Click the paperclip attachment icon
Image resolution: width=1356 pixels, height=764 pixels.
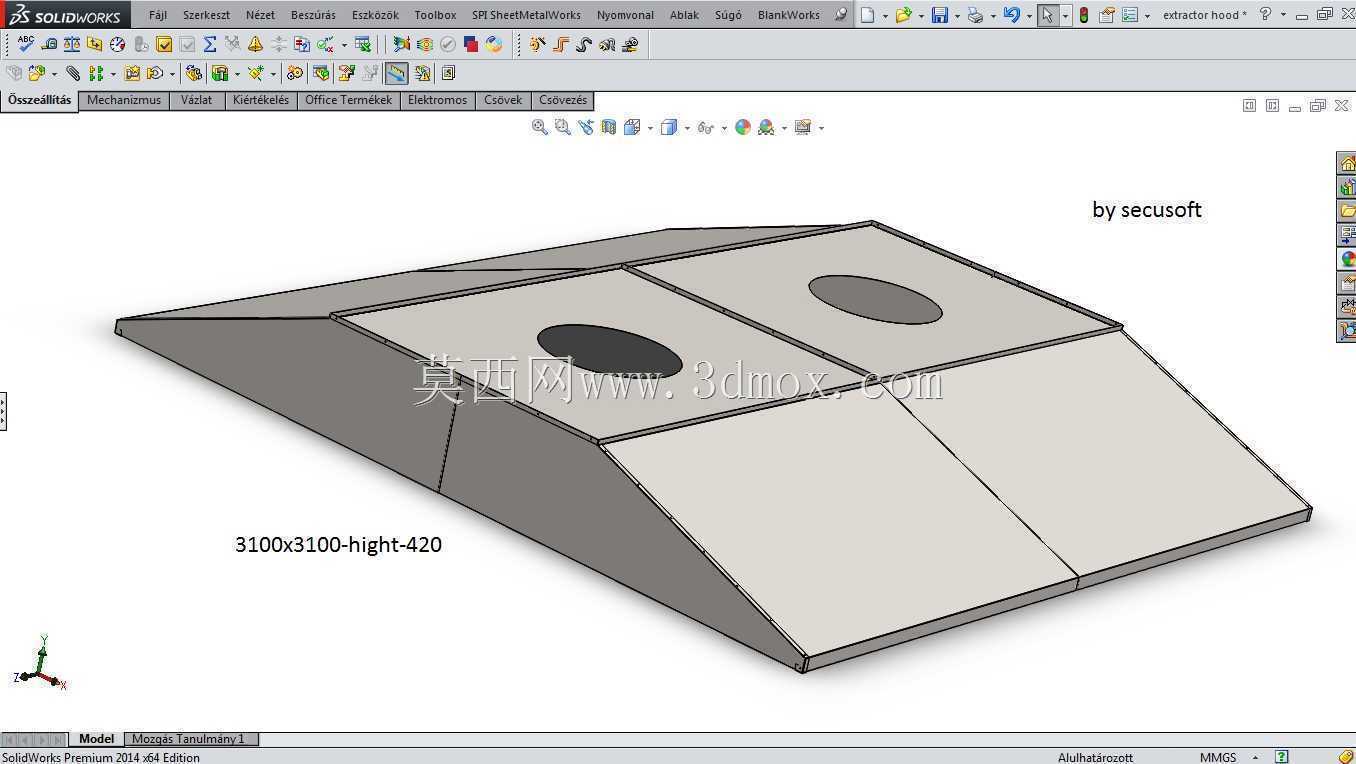coord(73,73)
